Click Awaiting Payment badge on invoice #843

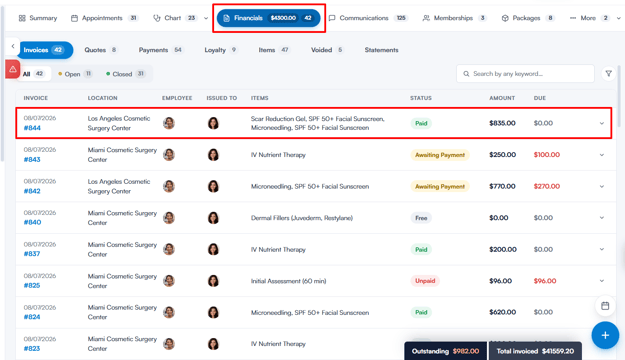click(x=440, y=155)
